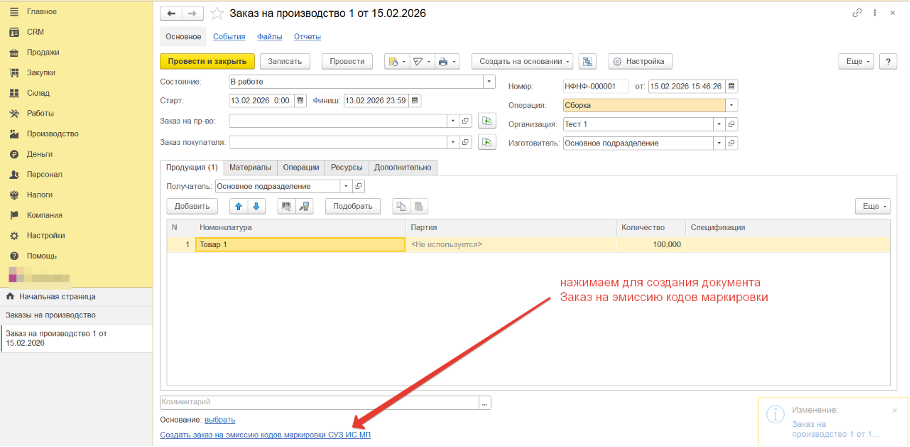The height and width of the screenshot is (447, 910).
Task: Click the Провести и закрыть button
Action: click(207, 61)
